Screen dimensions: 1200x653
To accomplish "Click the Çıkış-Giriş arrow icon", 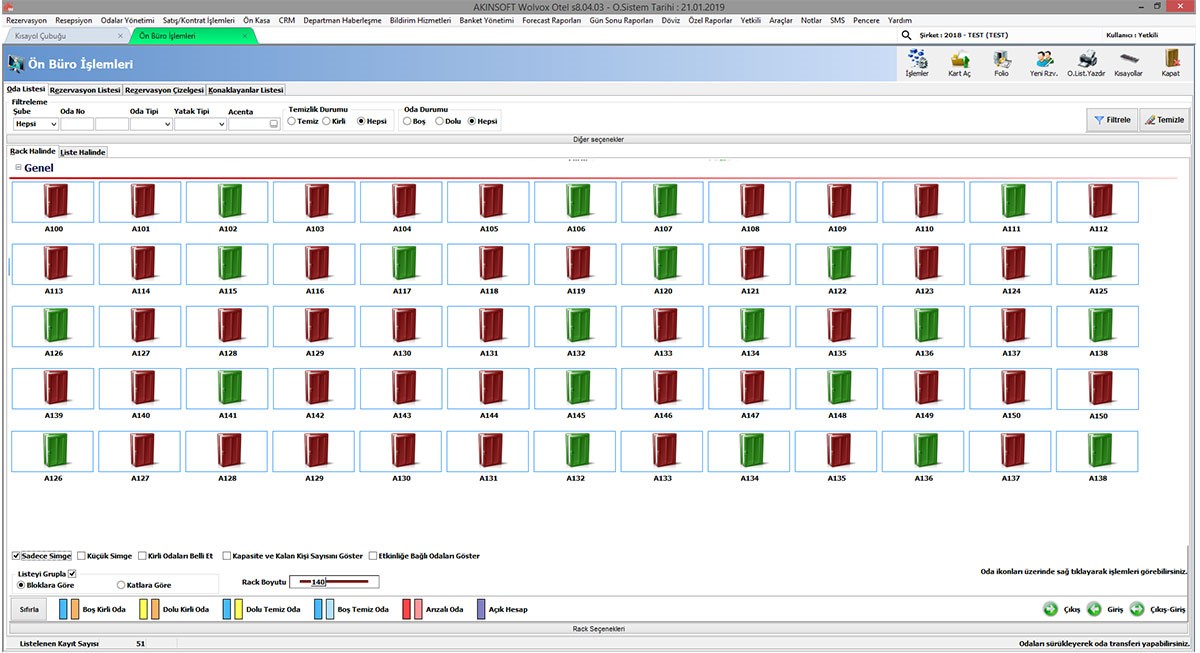I will pyautogui.click(x=1136, y=609).
